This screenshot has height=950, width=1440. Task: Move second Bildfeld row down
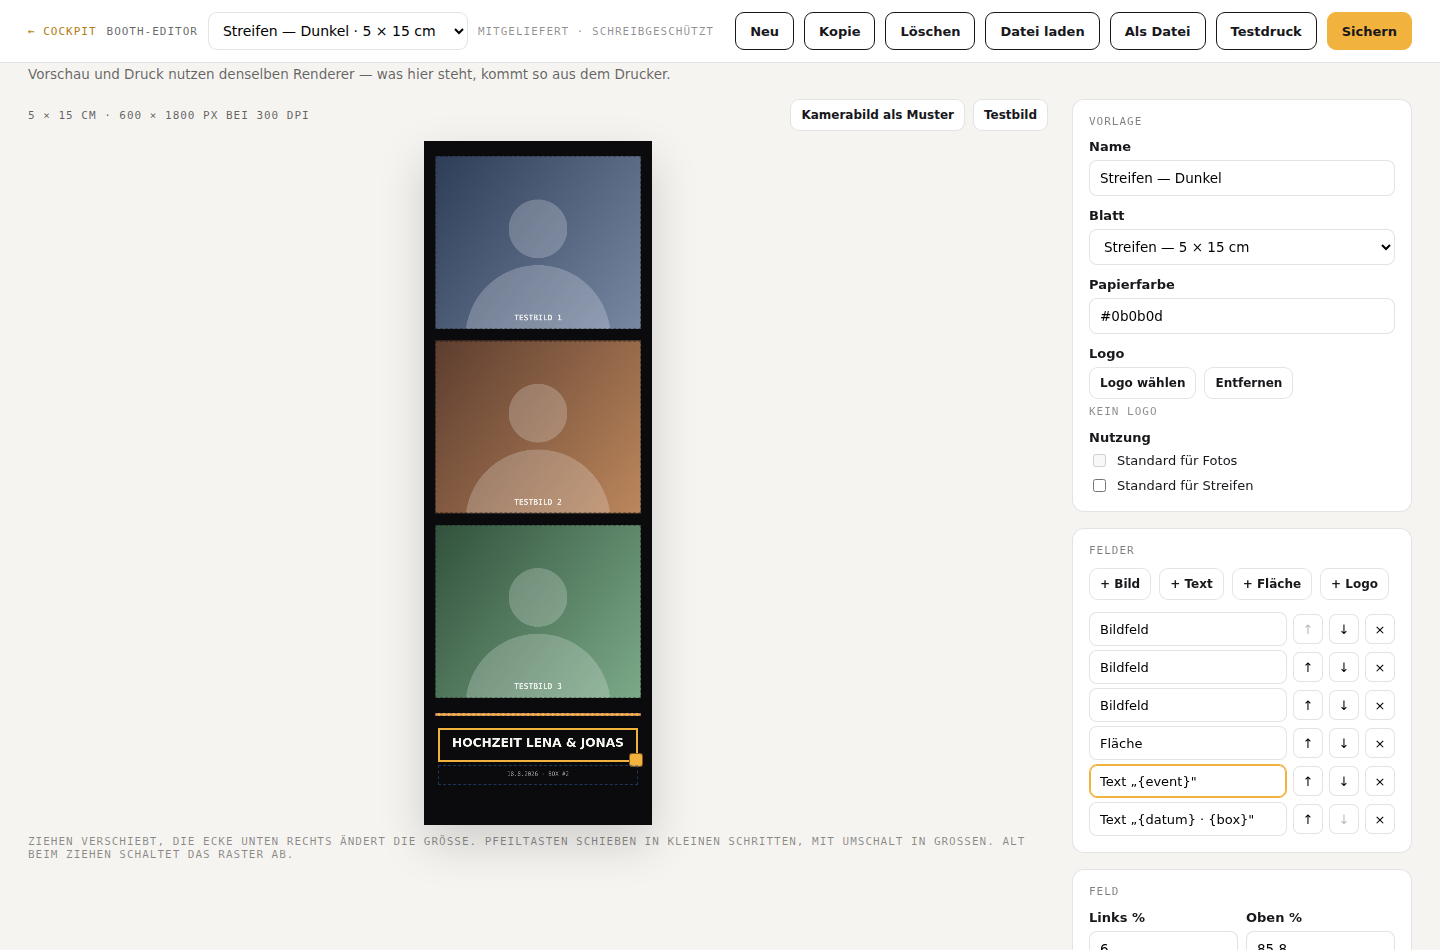1343,667
